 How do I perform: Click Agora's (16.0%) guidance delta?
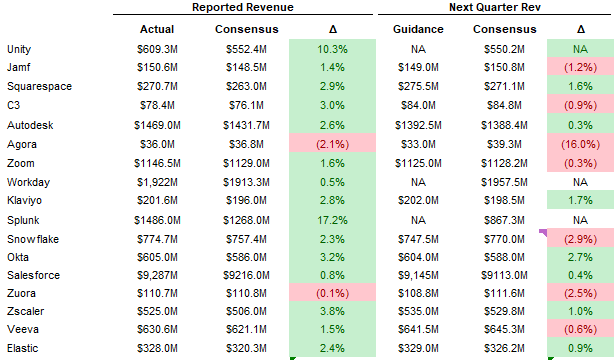[580, 144]
